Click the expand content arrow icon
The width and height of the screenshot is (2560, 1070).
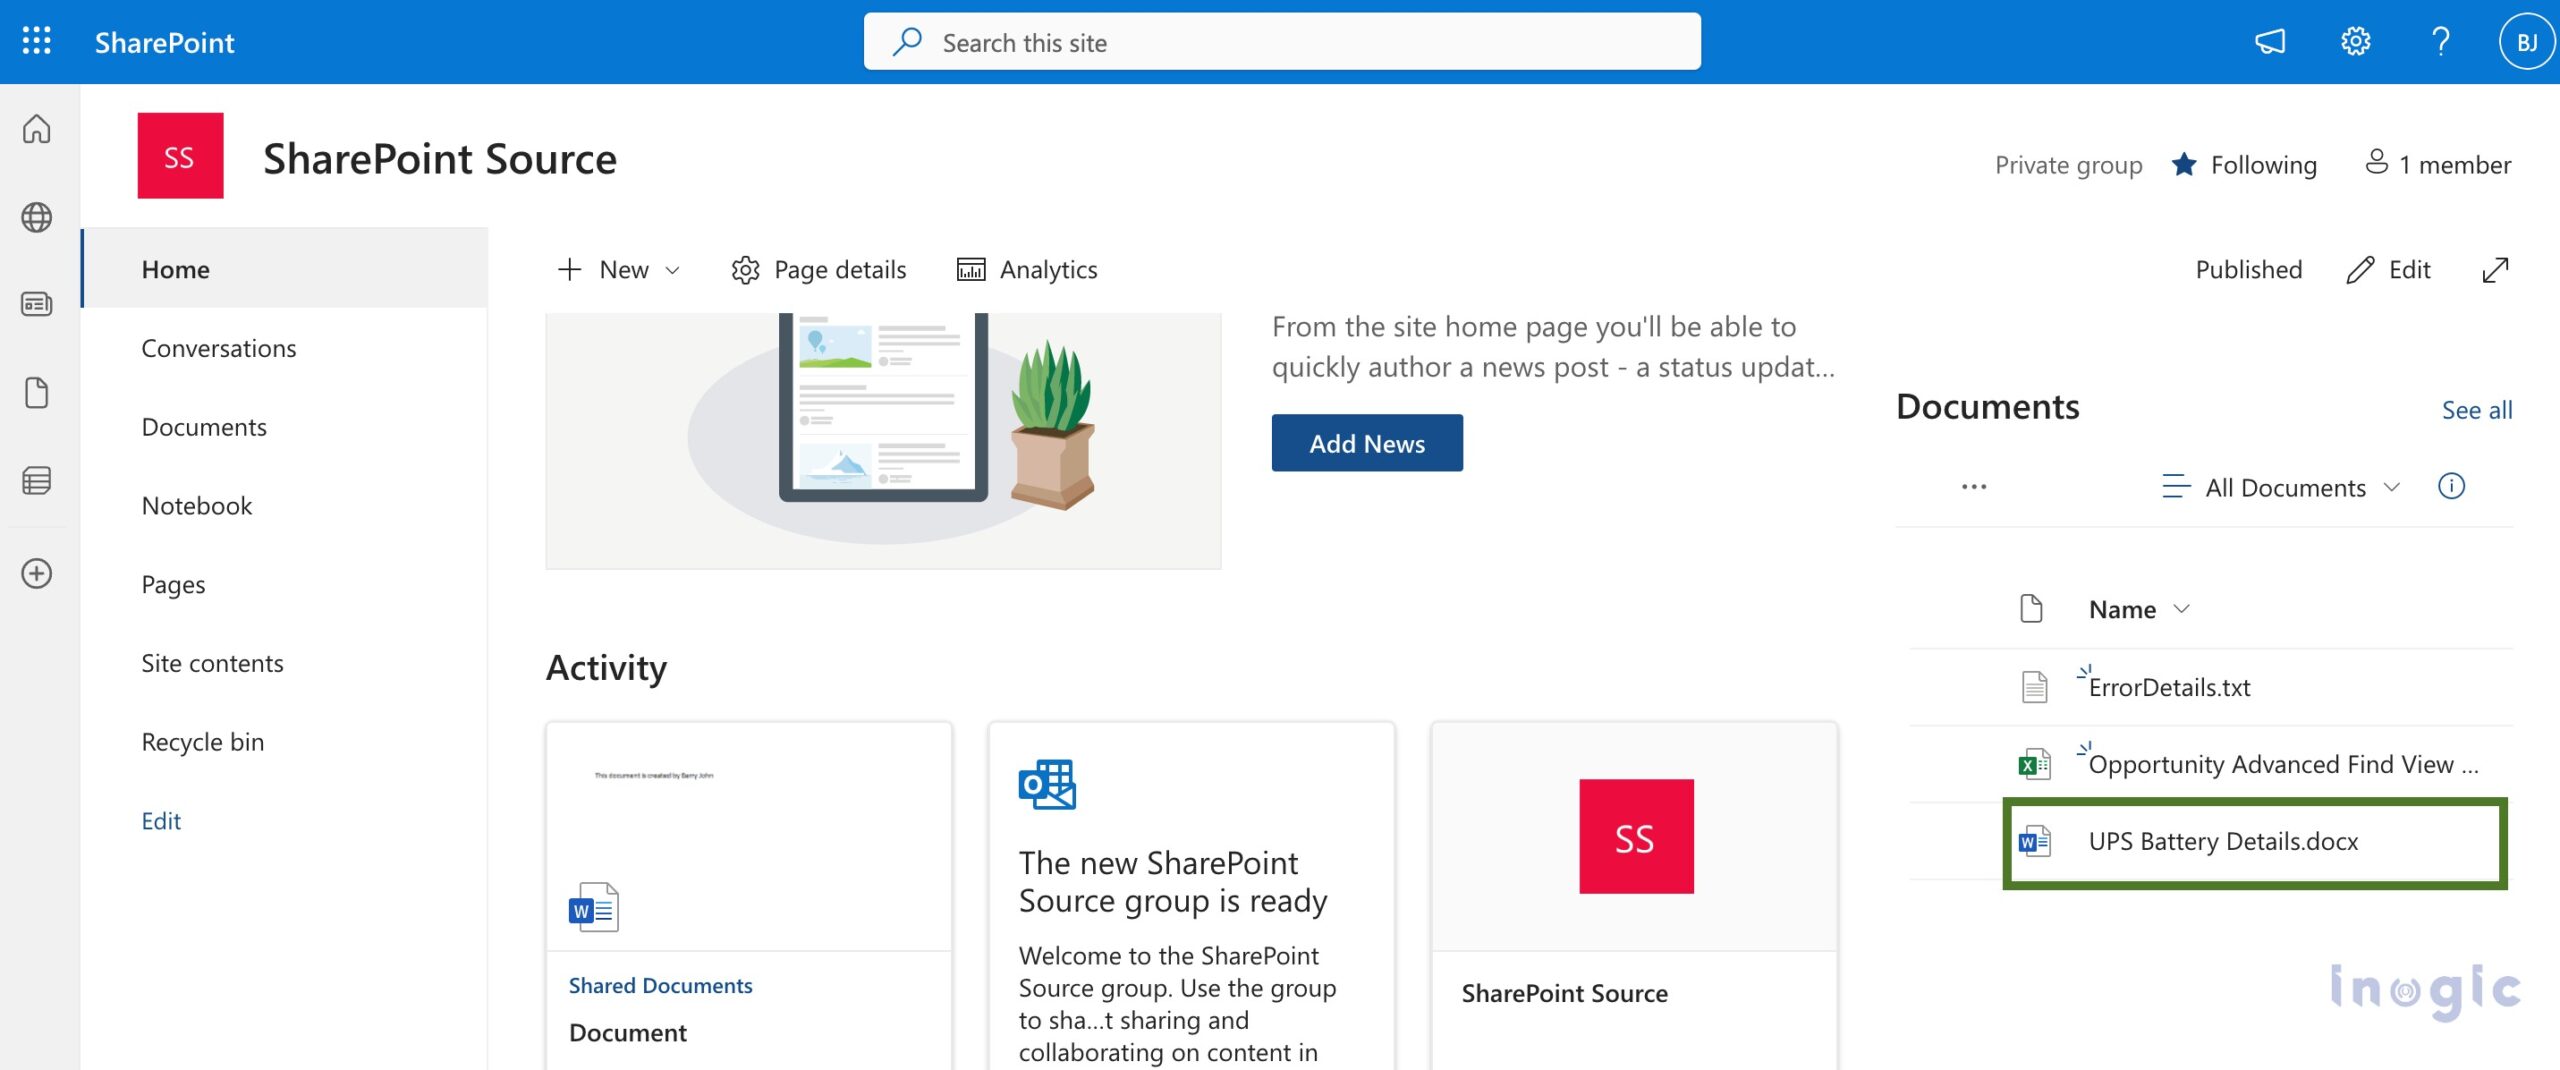coord(2495,270)
